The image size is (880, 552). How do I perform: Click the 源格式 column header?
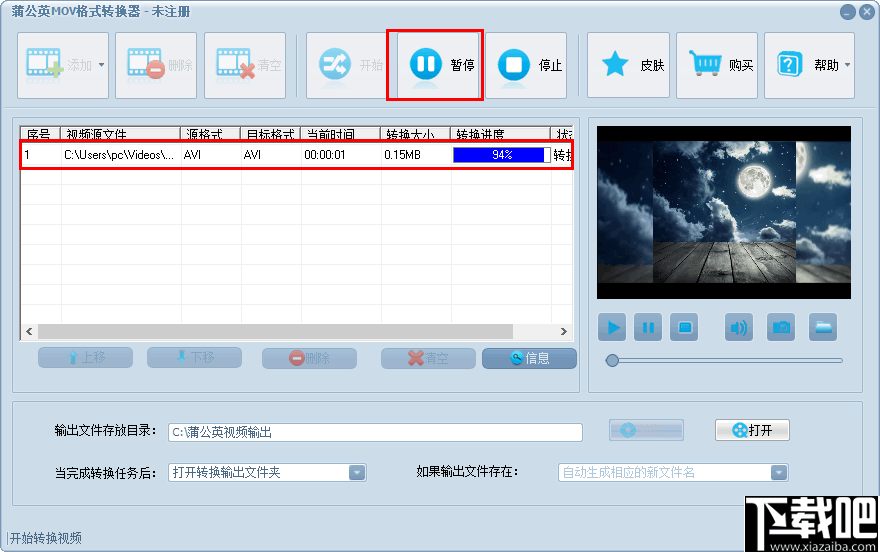click(x=210, y=134)
